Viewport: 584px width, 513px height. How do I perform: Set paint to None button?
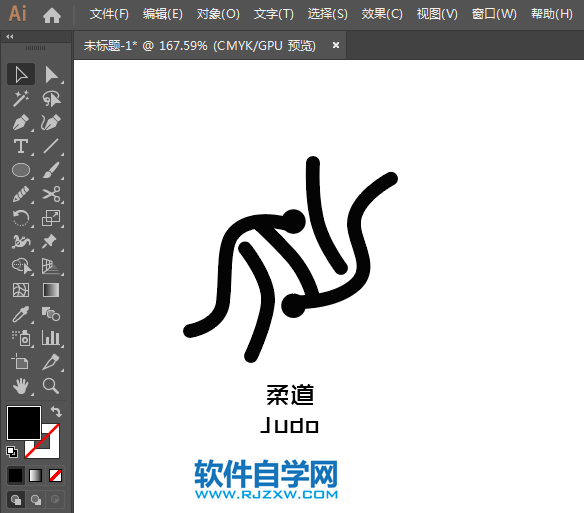click(x=55, y=475)
